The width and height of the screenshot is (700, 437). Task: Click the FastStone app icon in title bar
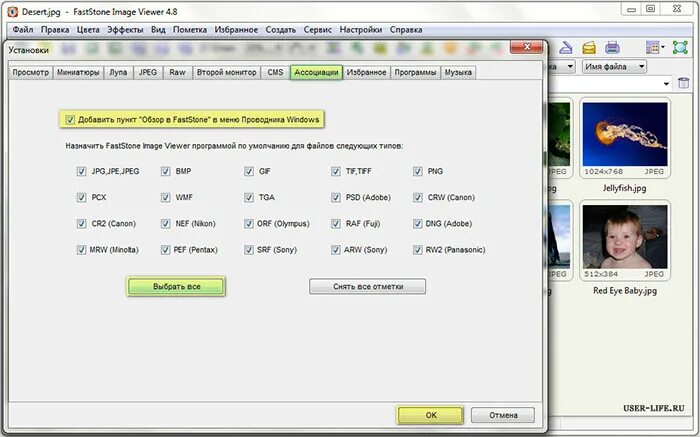12,12
